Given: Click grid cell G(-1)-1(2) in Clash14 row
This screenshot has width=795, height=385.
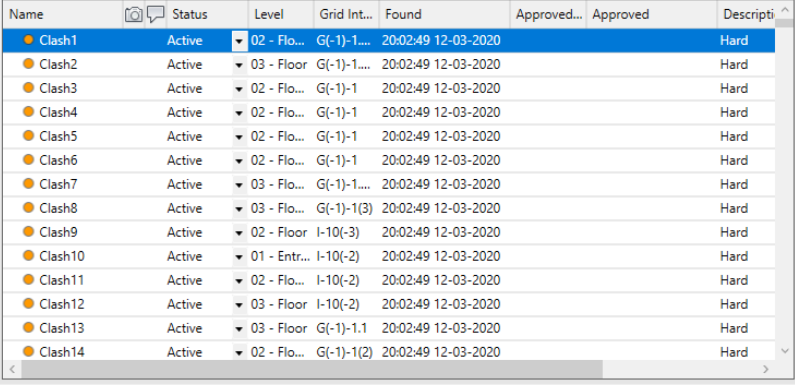Looking at the screenshot, I should tap(345, 352).
